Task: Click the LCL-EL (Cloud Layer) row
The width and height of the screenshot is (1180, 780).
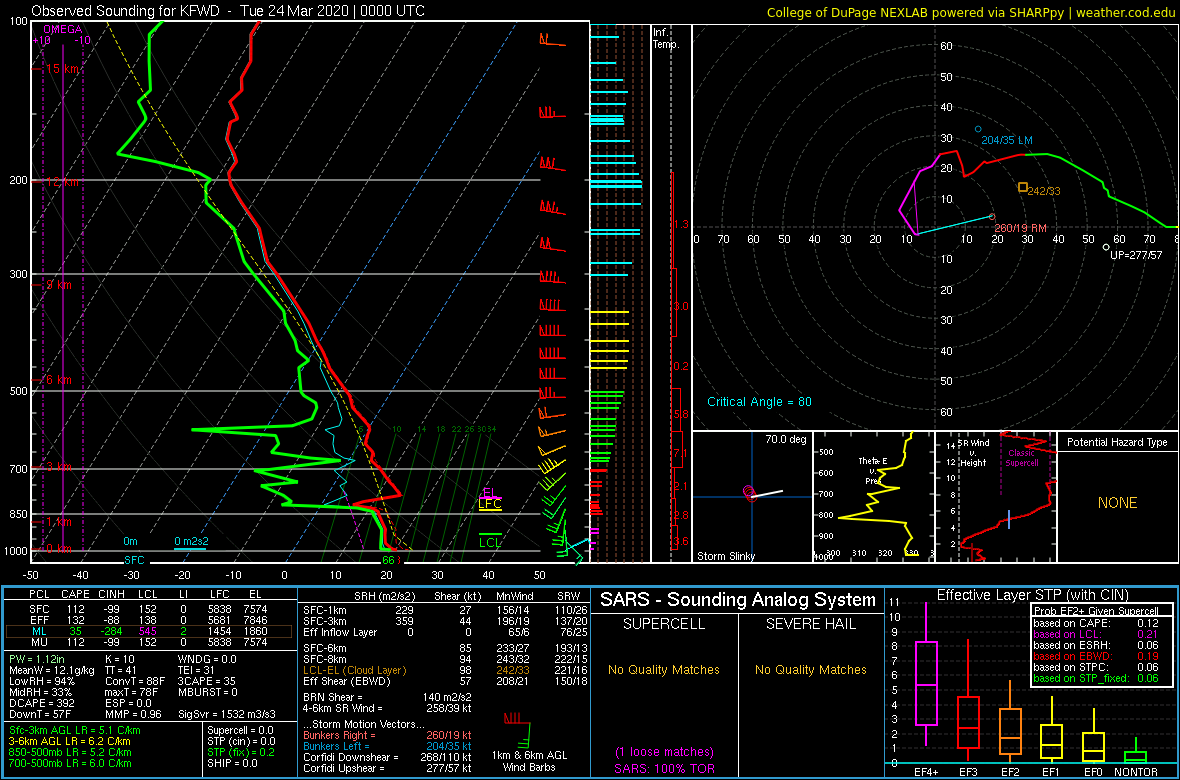Action: (444, 670)
